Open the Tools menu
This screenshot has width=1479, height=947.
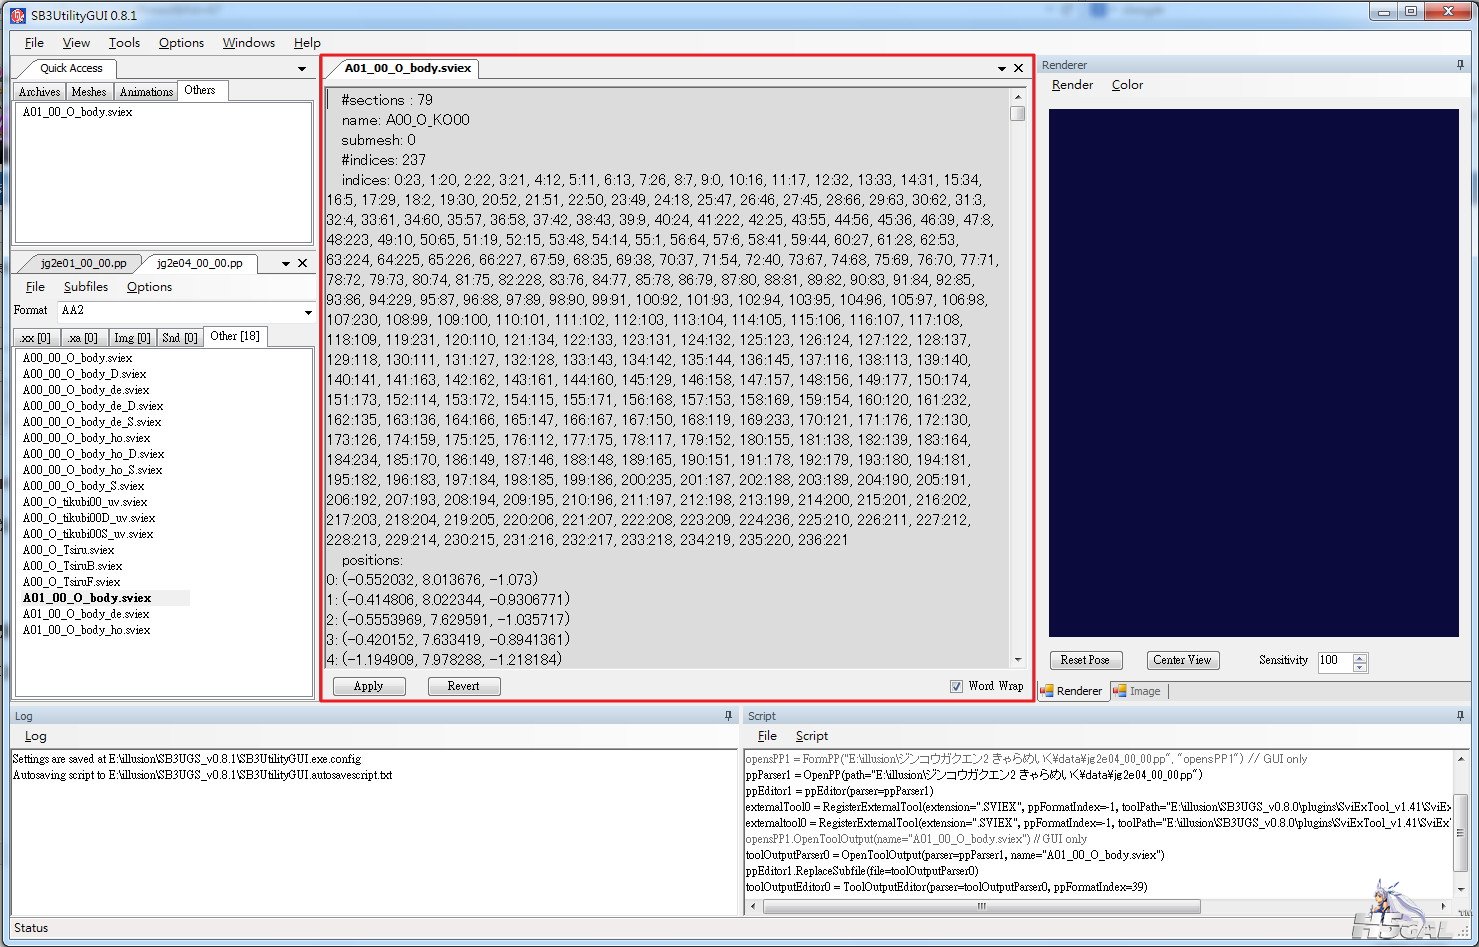pos(124,43)
